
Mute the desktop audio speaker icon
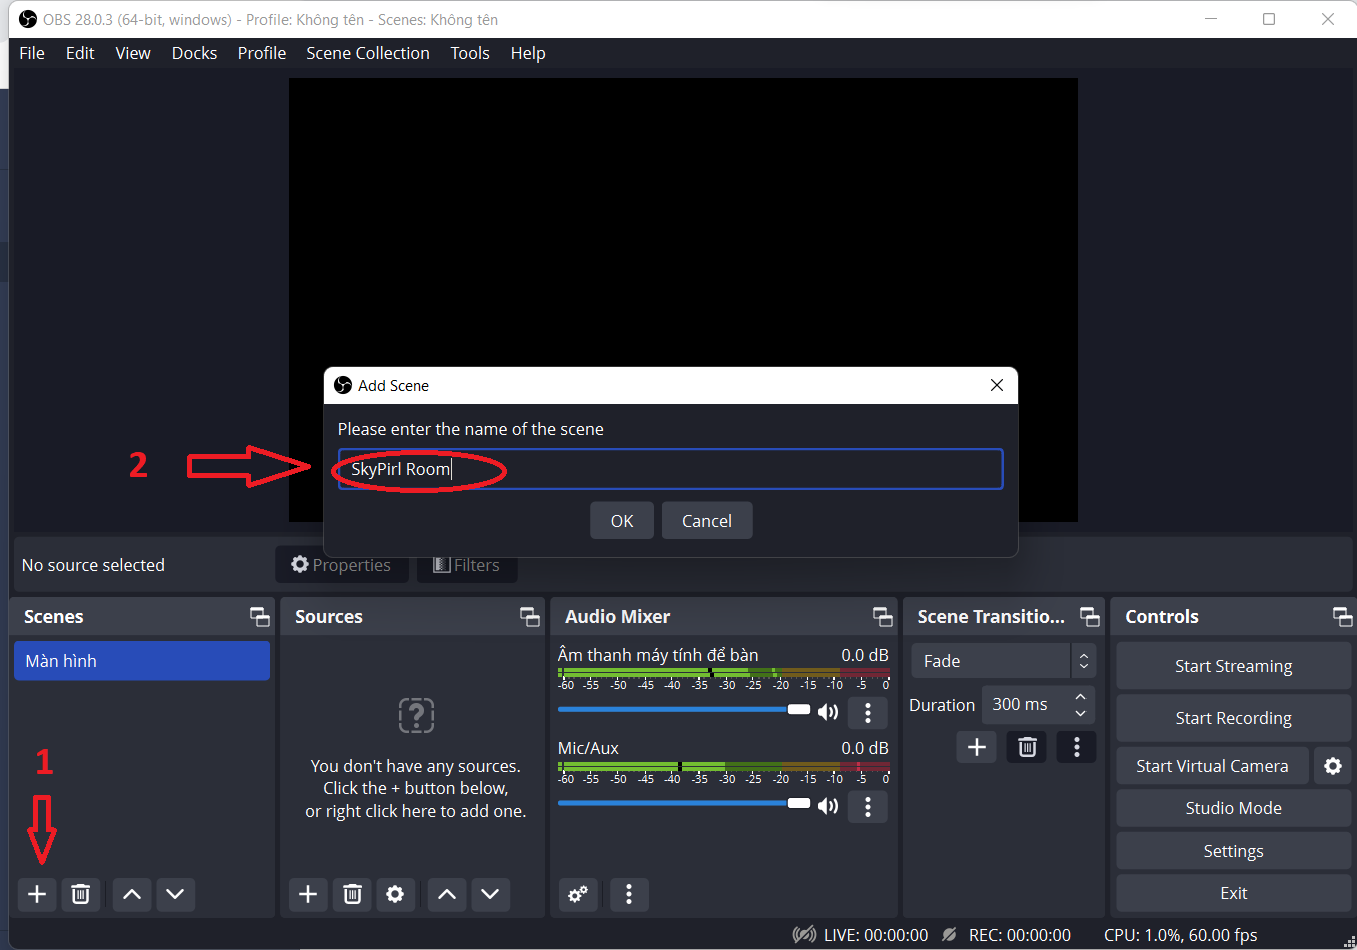tap(828, 712)
